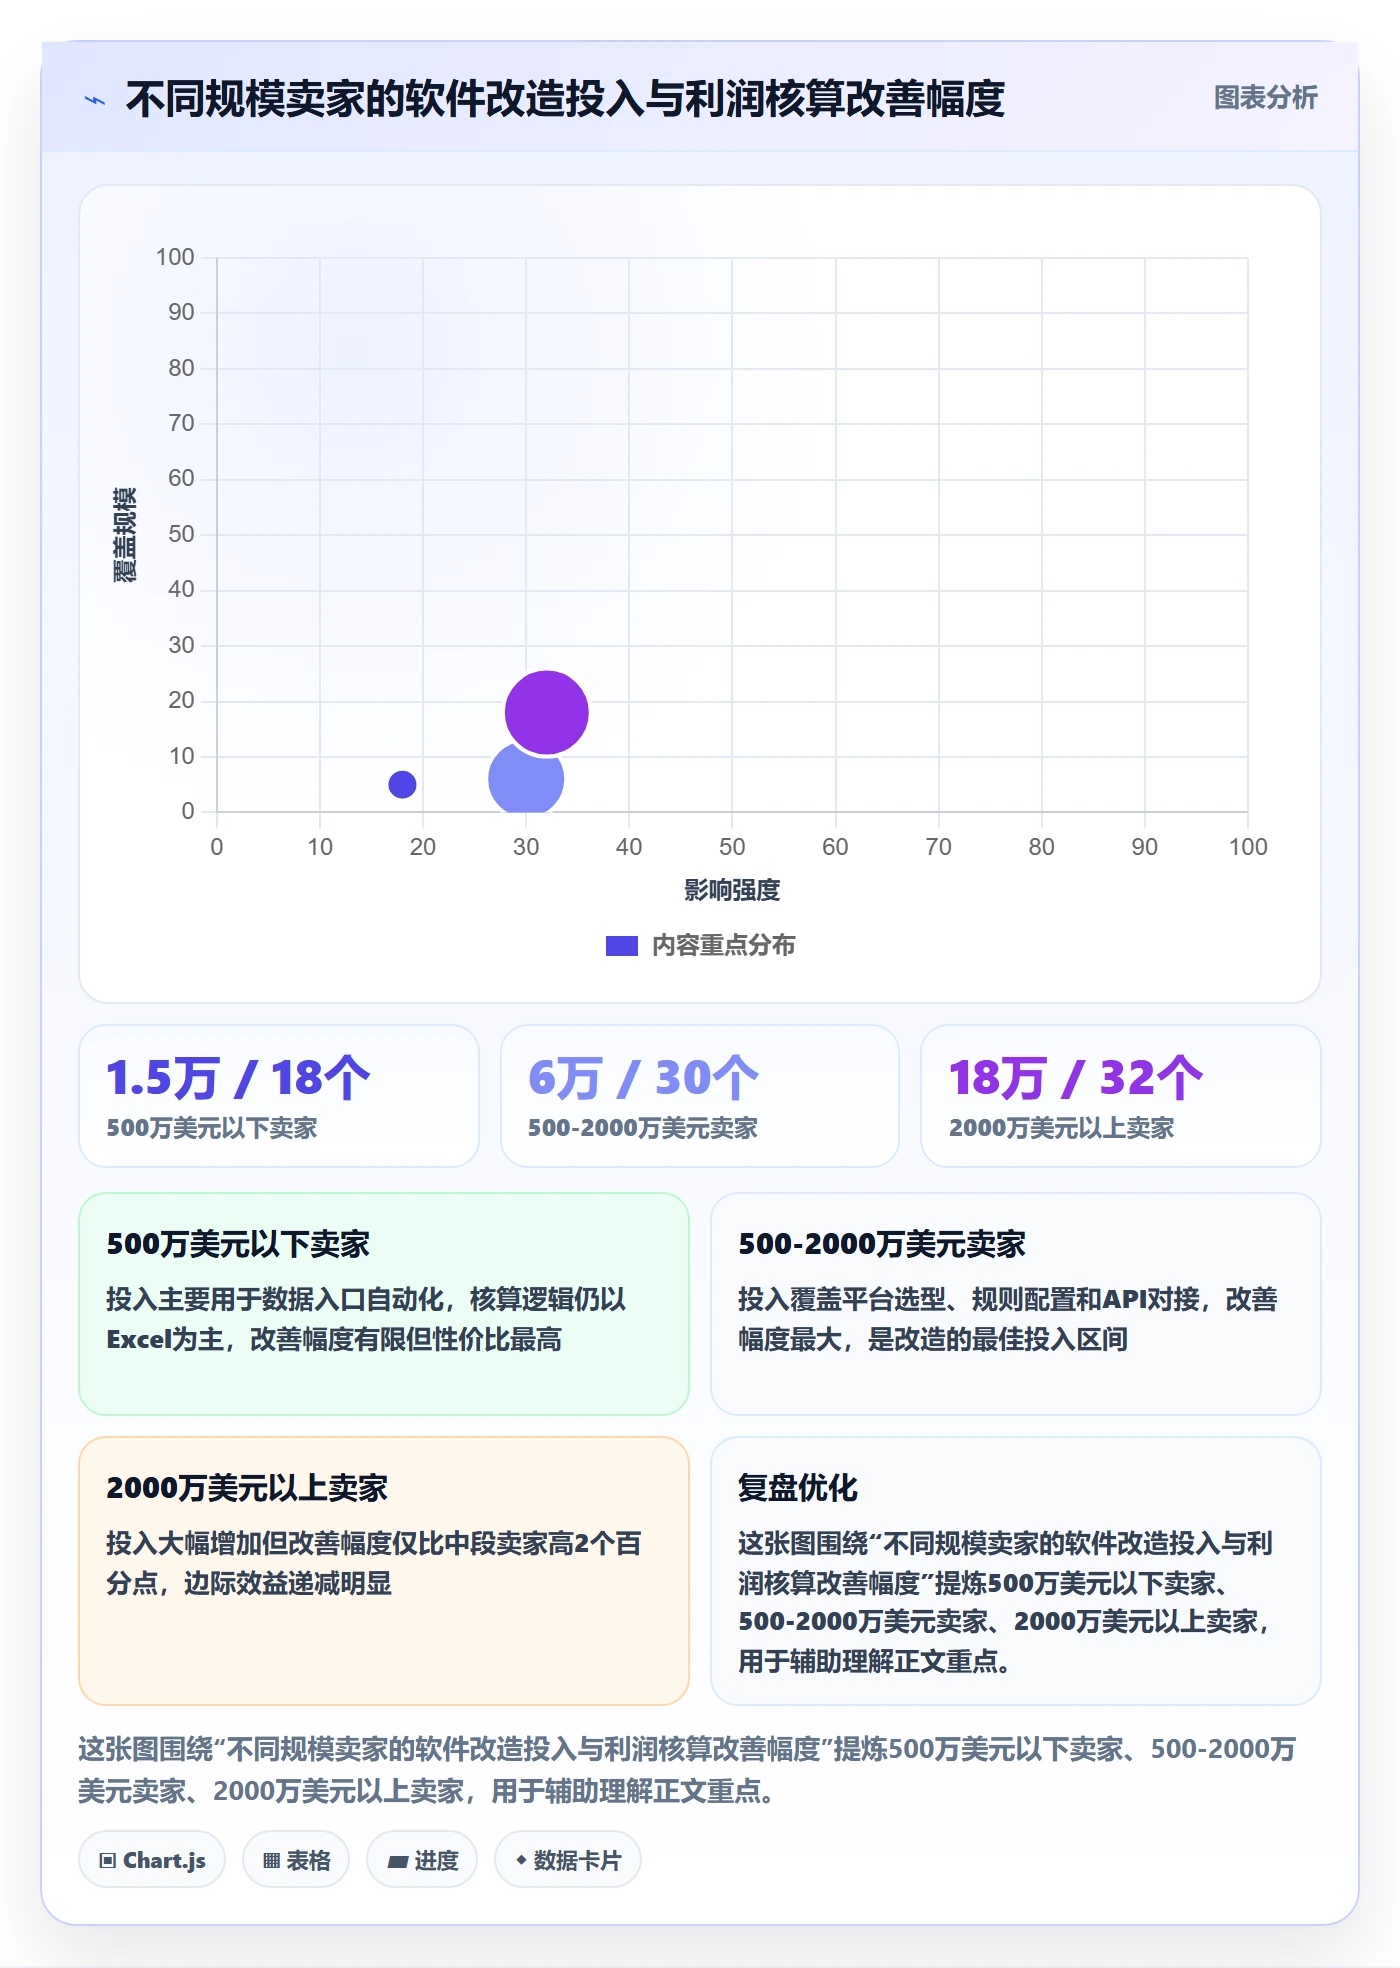1400x1968 pixels.
Task: Click the text 是改造的最佳投入区间 in the card
Action: point(997,1339)
